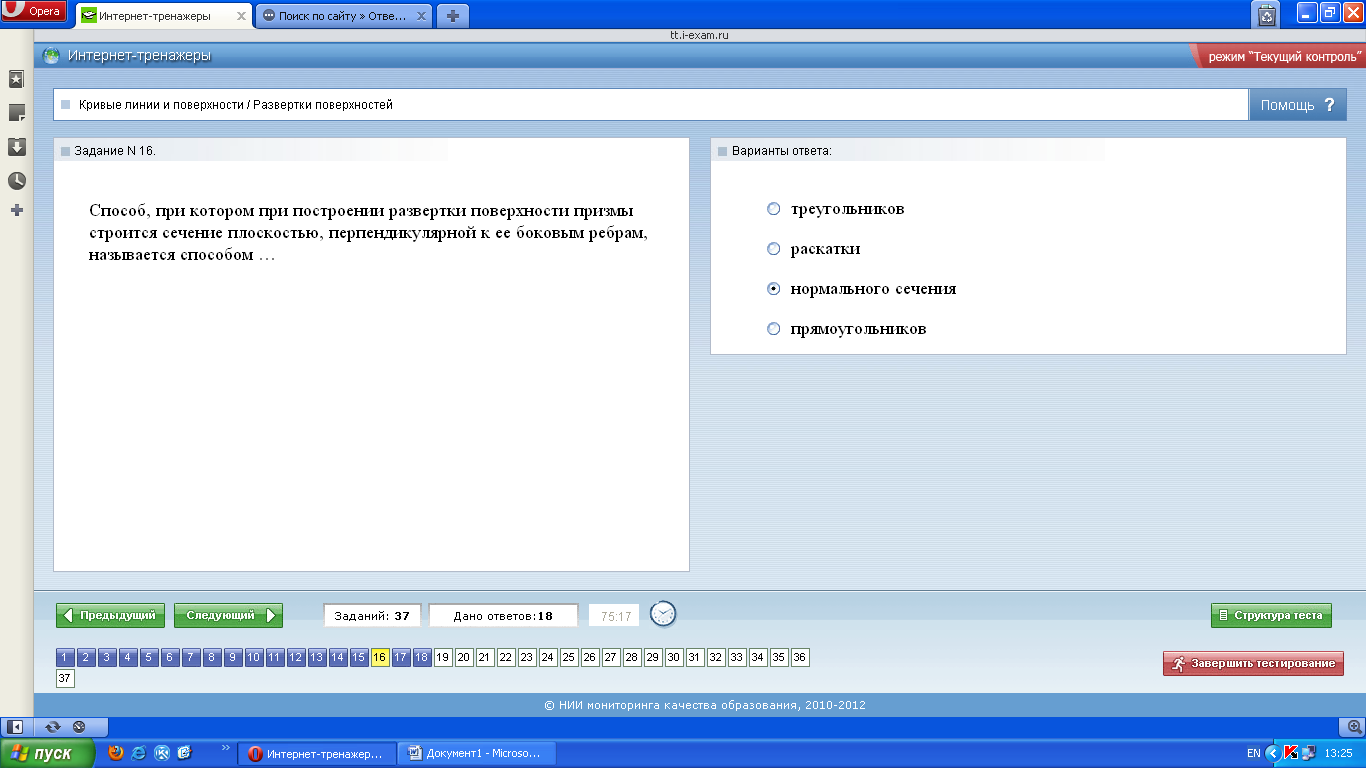Jump to question 10
This screenshot has height=768, width=1366.
click(x=254, y=657)
